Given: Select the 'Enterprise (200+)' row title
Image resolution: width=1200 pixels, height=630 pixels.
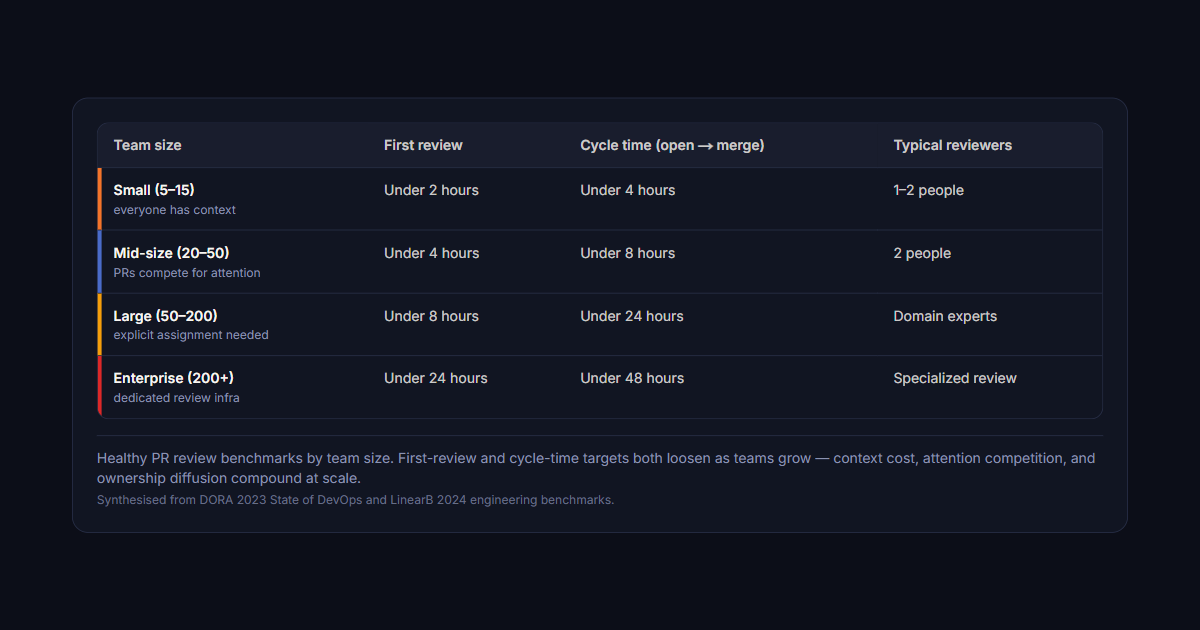Looking at the screenshot, I should pos(174,378).
